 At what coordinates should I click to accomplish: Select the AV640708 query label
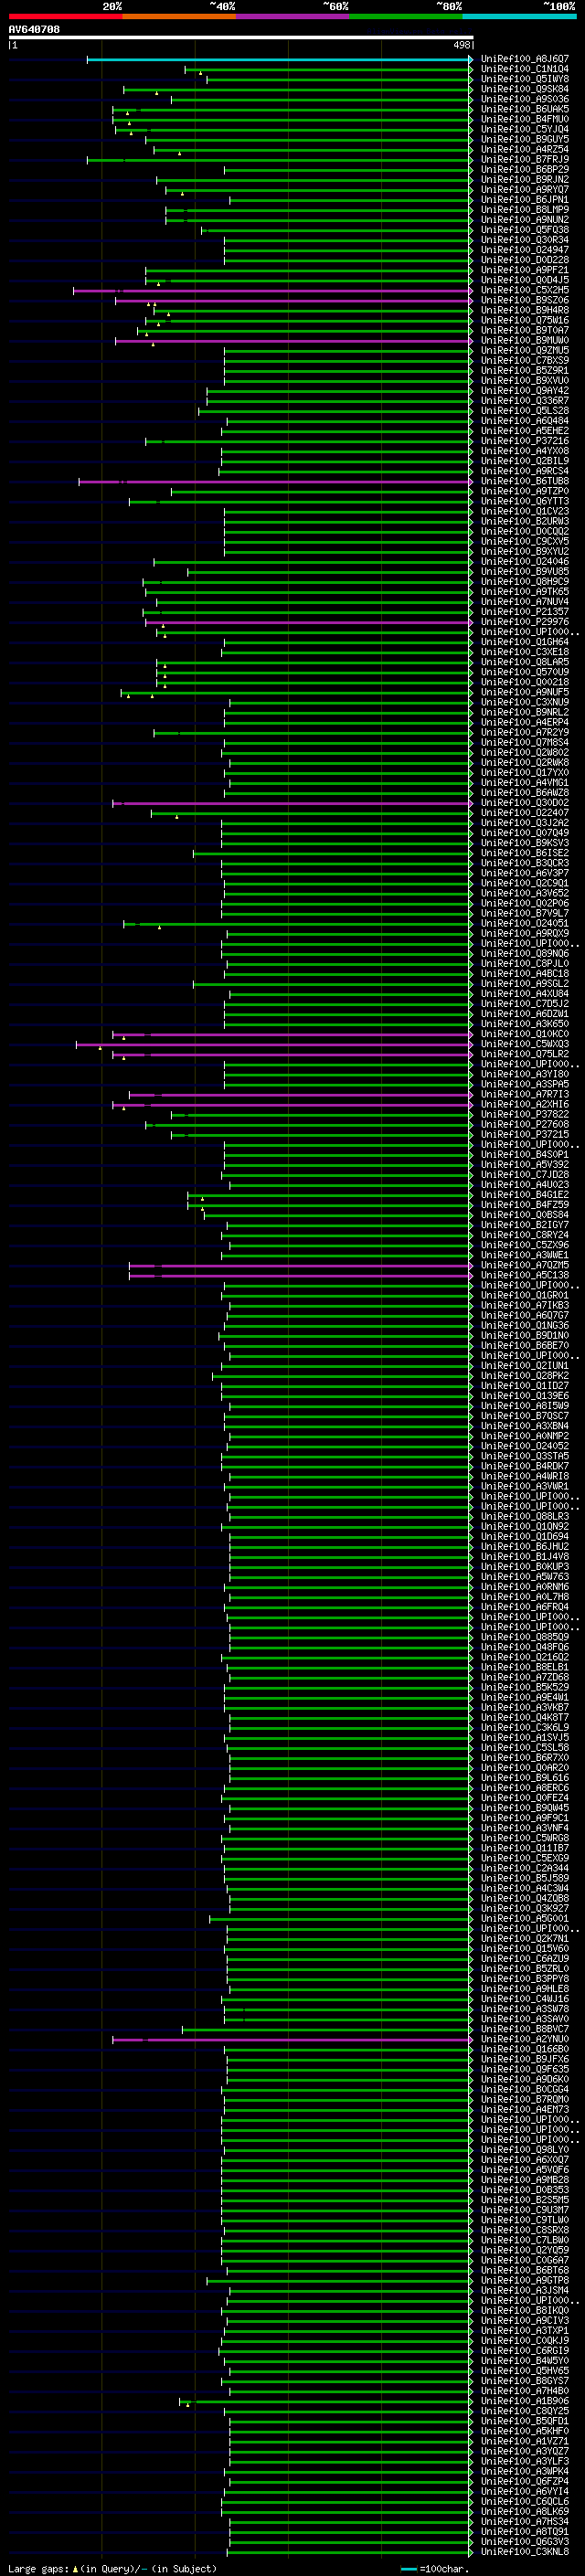tap(34, 29)
